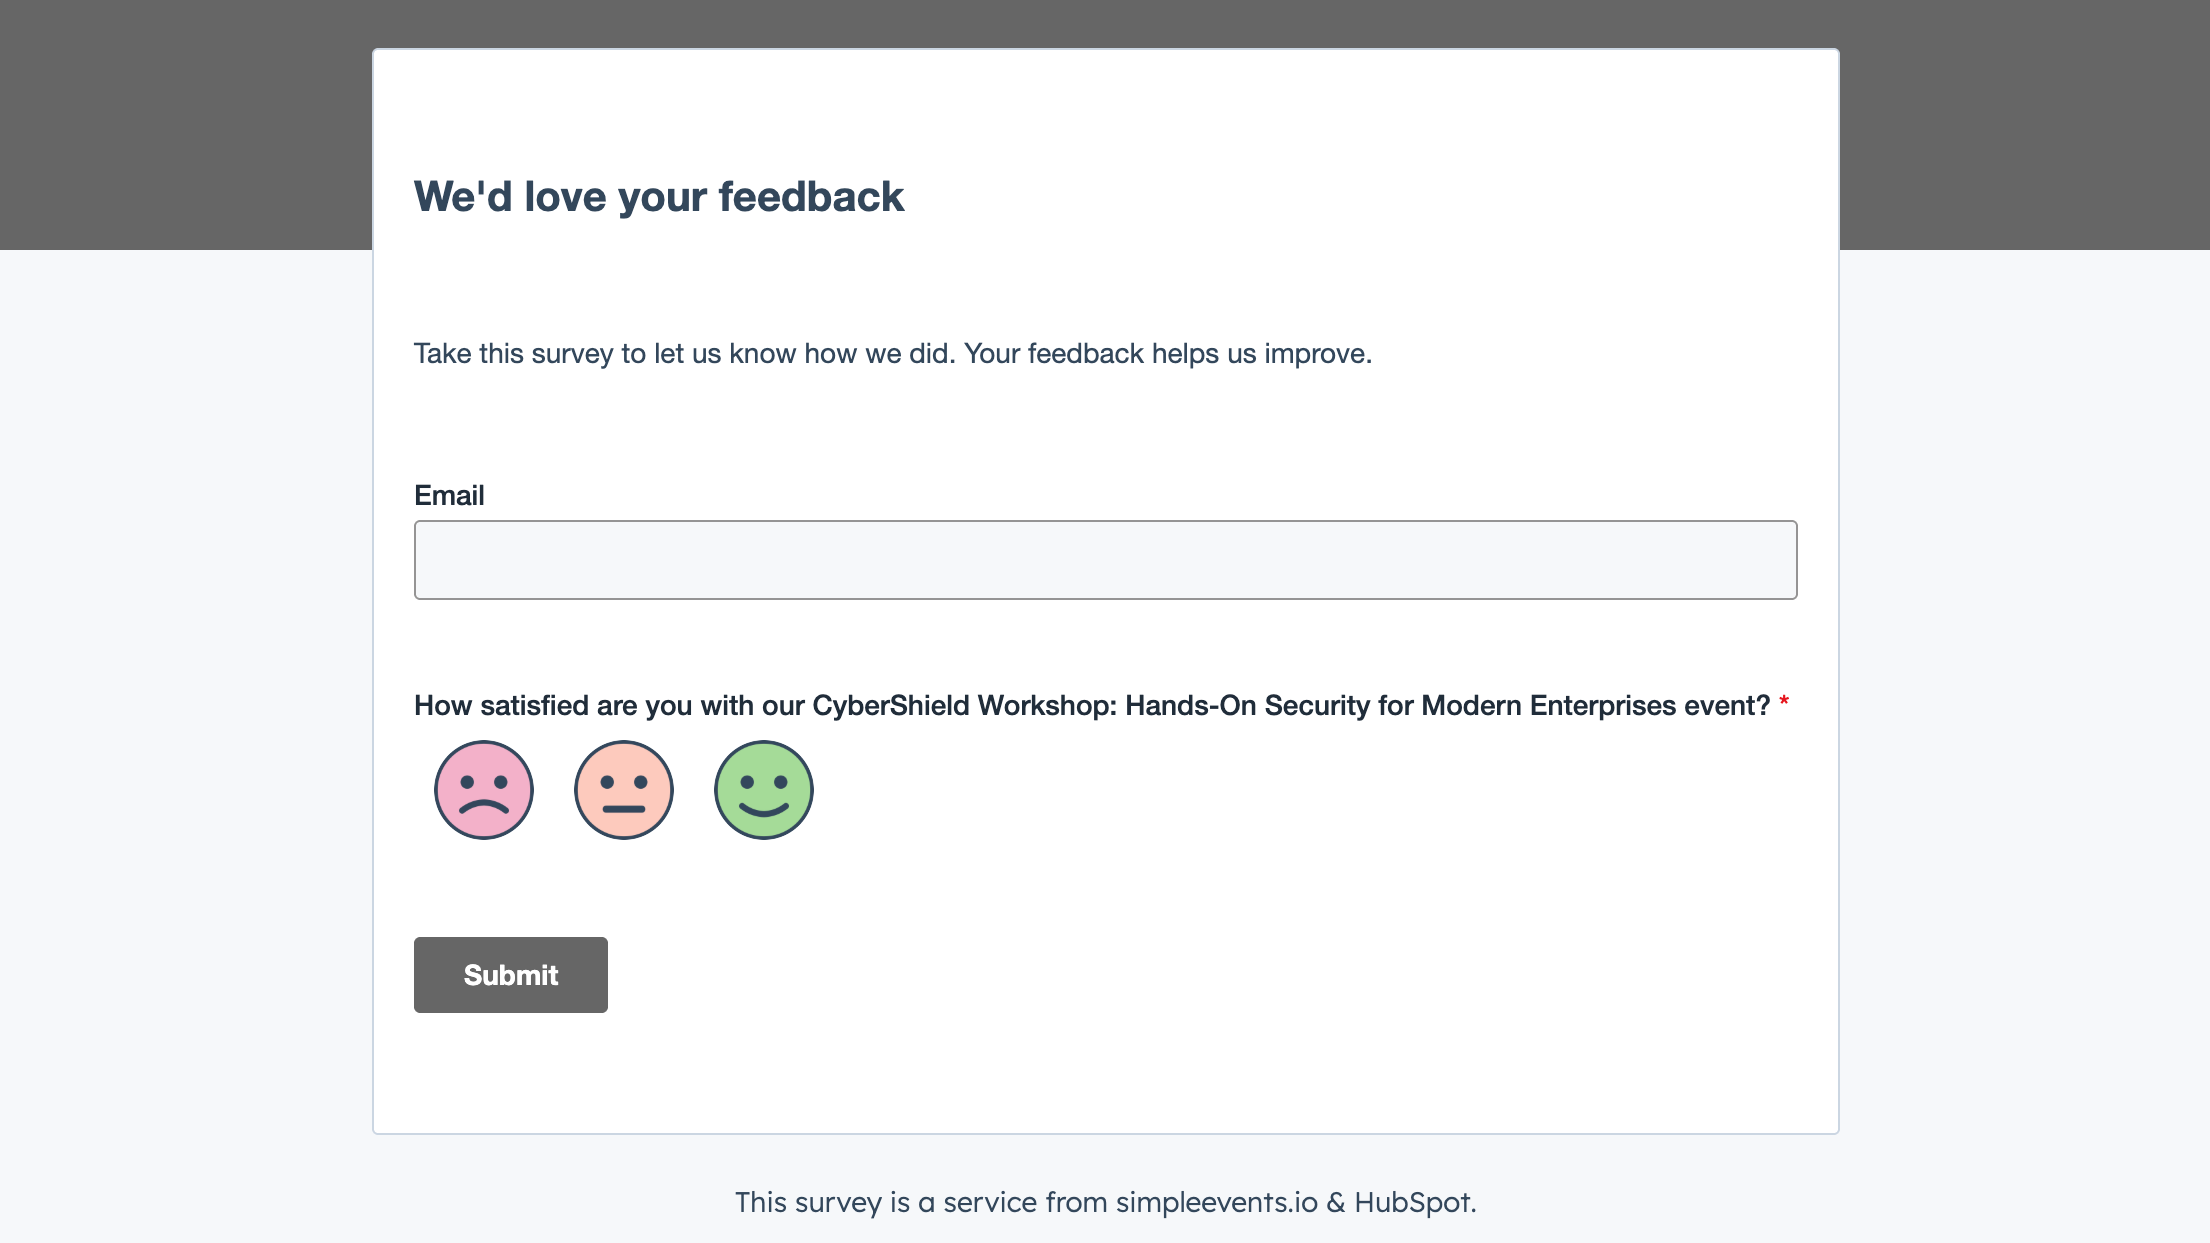
Task: Click the footer service notice text
Action: point(1104,1203)
